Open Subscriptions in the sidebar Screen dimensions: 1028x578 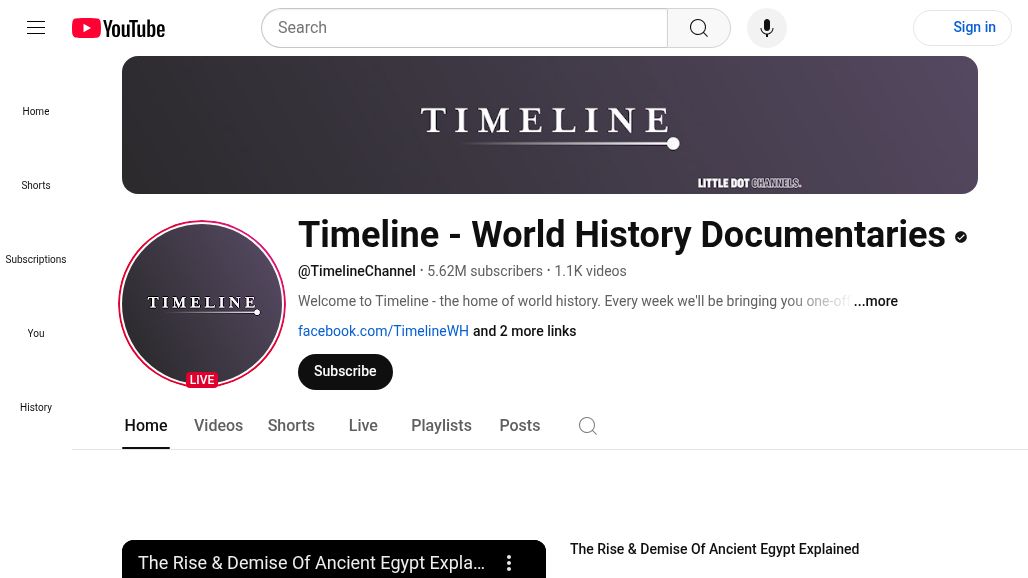pos(36,260)
